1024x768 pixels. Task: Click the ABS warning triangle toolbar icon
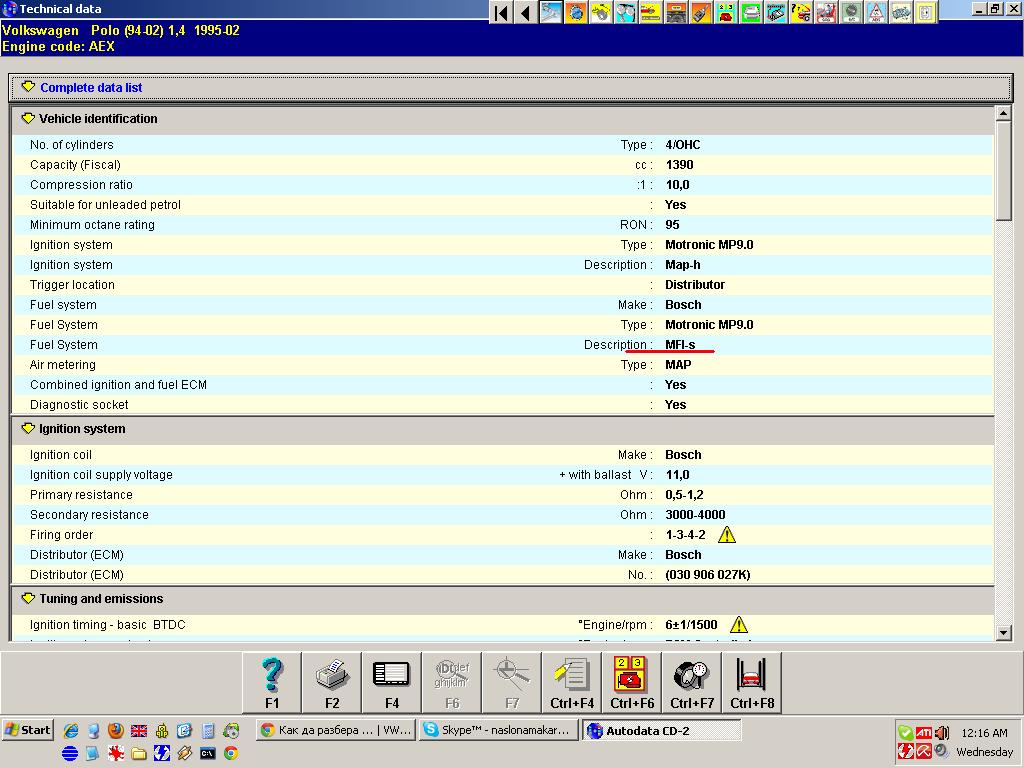tap(876, 13)
